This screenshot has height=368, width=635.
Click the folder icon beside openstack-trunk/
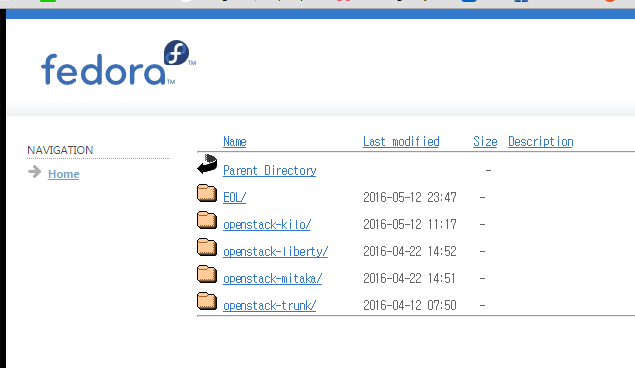[207, 301]
